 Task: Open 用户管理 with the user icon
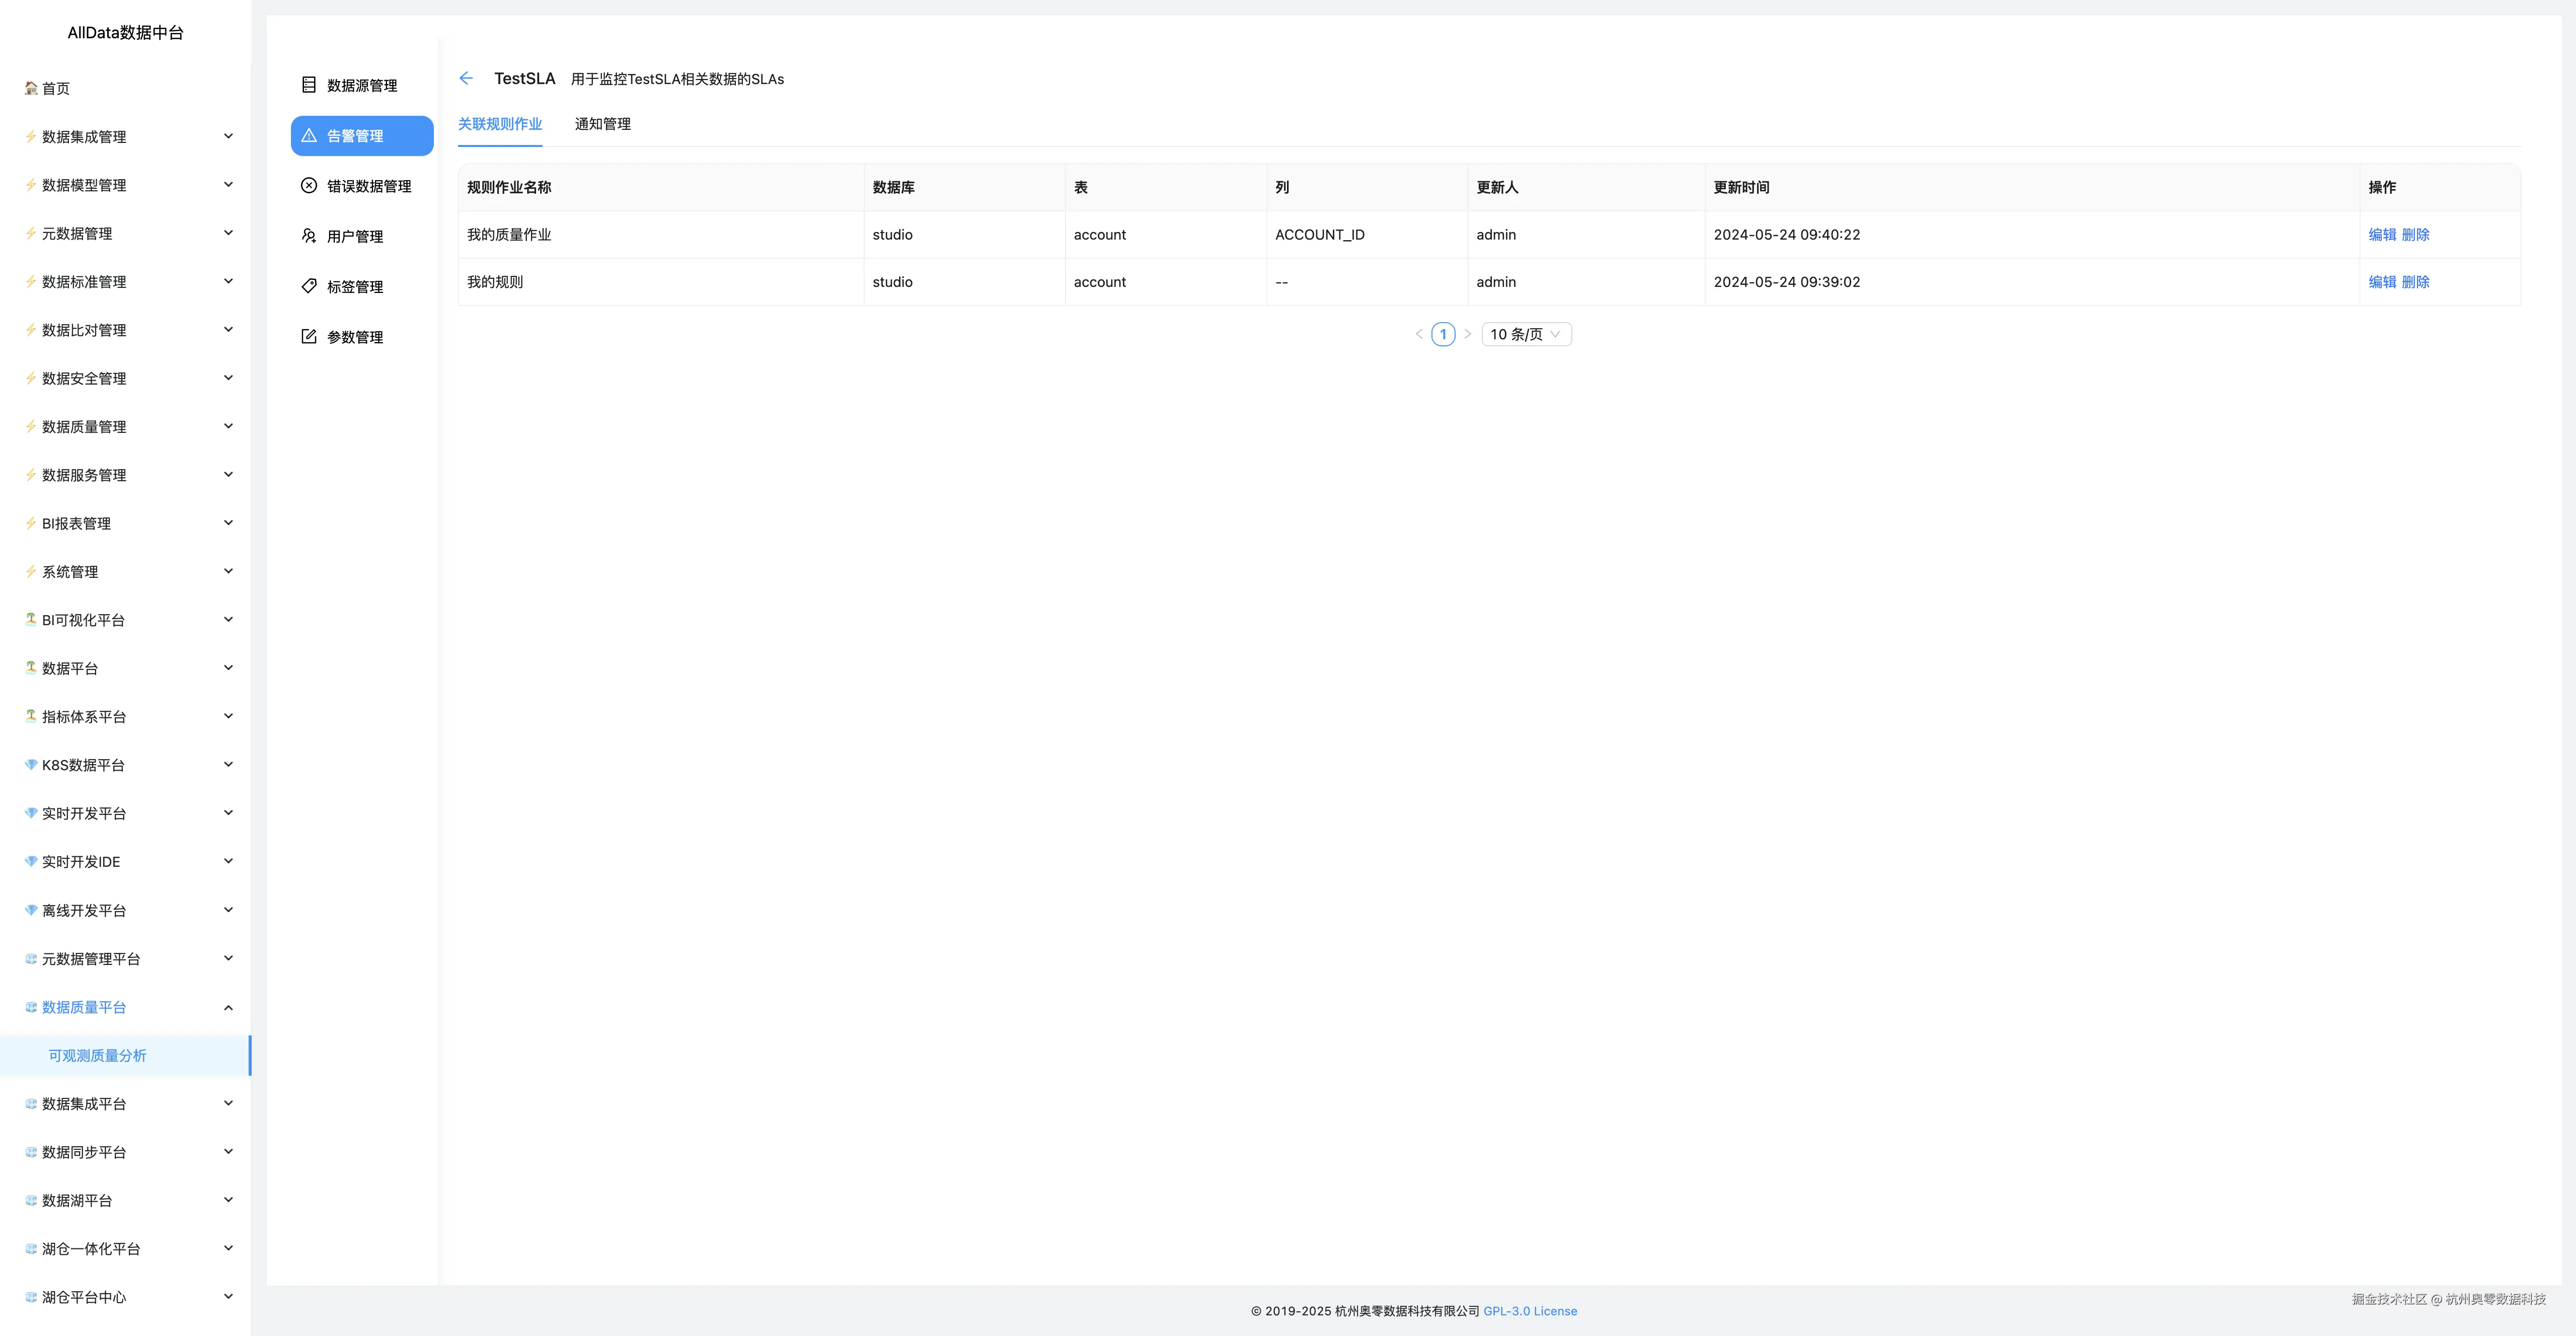click(308, 236)
